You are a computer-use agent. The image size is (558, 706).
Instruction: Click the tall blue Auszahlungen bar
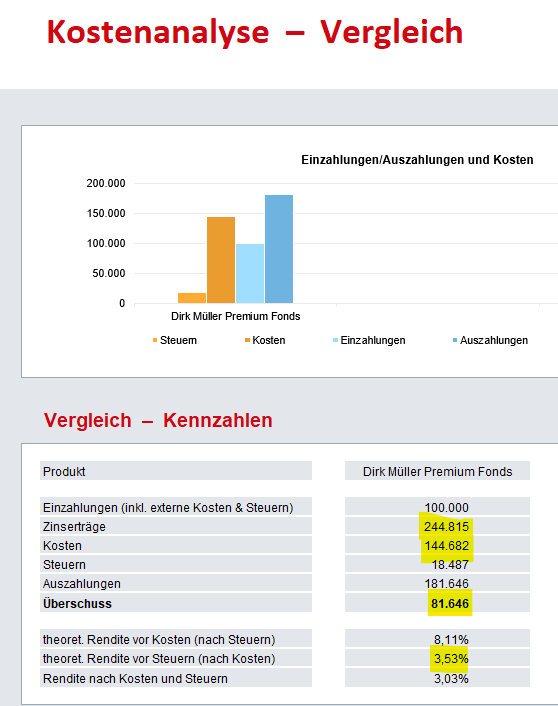(x=279, y=249)
